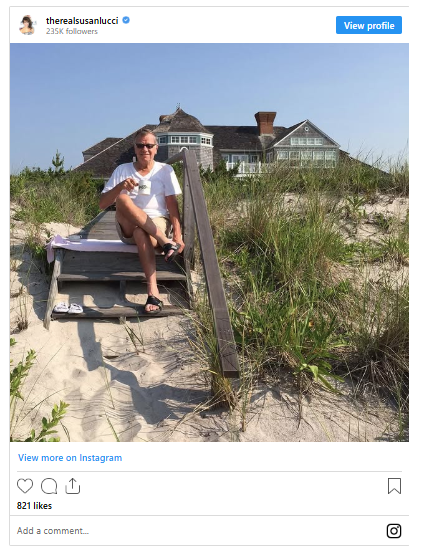Screen dimensions: 433x558
Task: Save the post with the bookmark icon
Action: 394,486
